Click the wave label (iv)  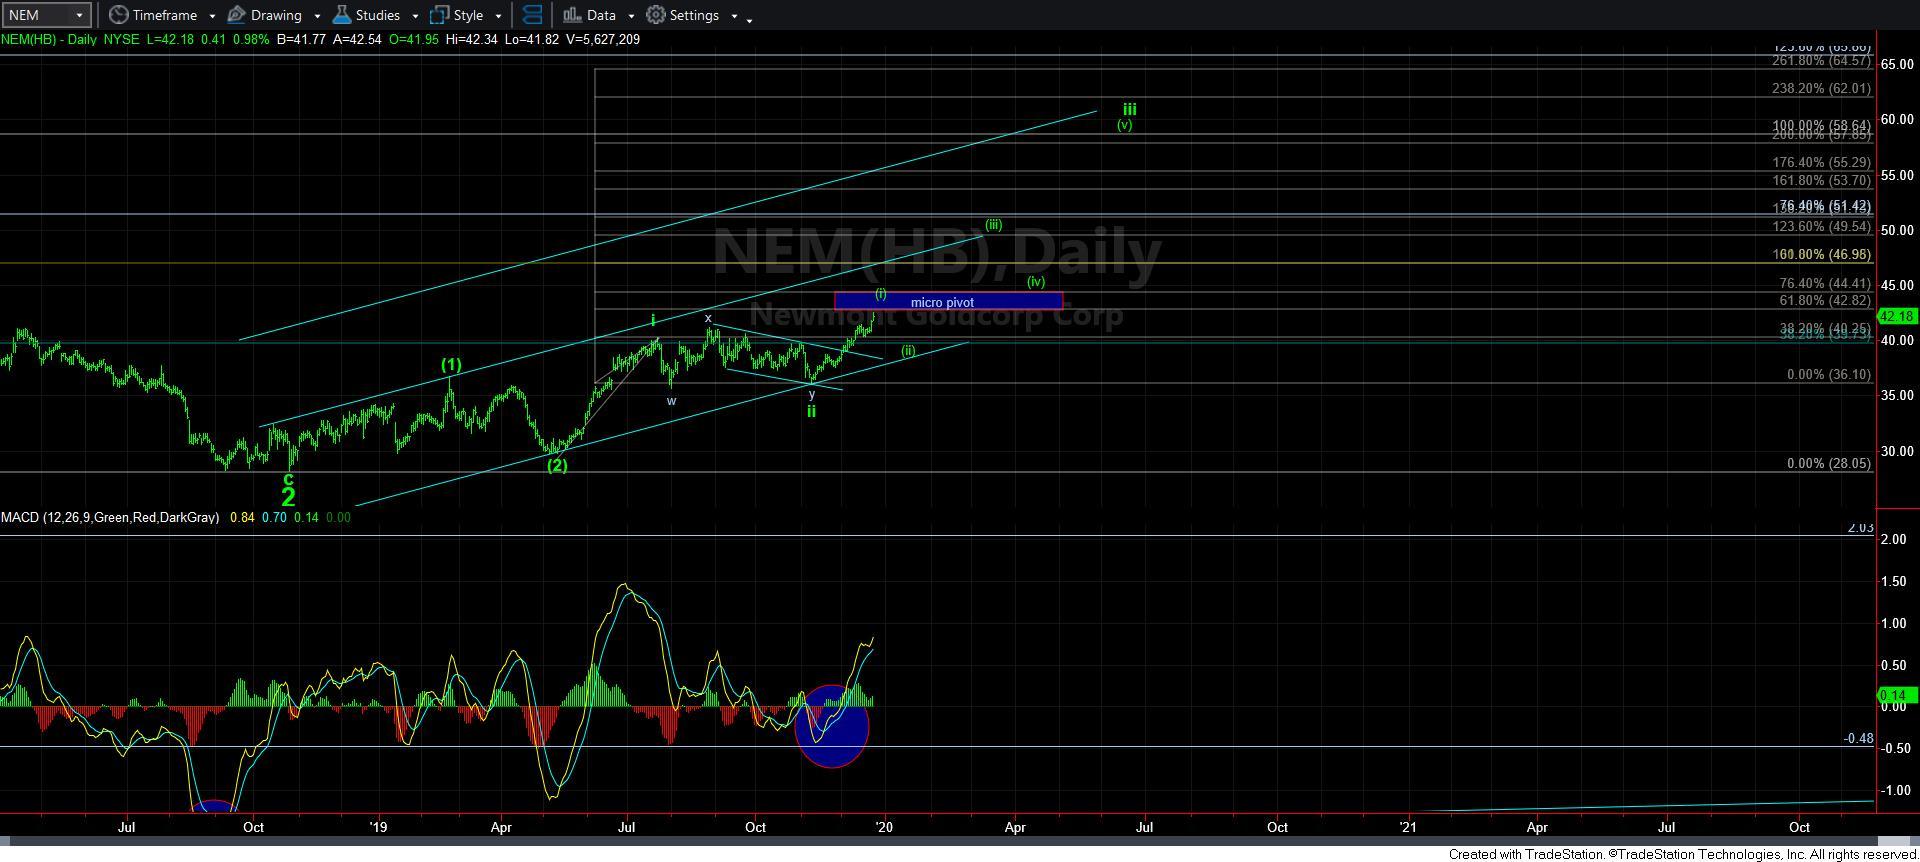(1036, 282)
